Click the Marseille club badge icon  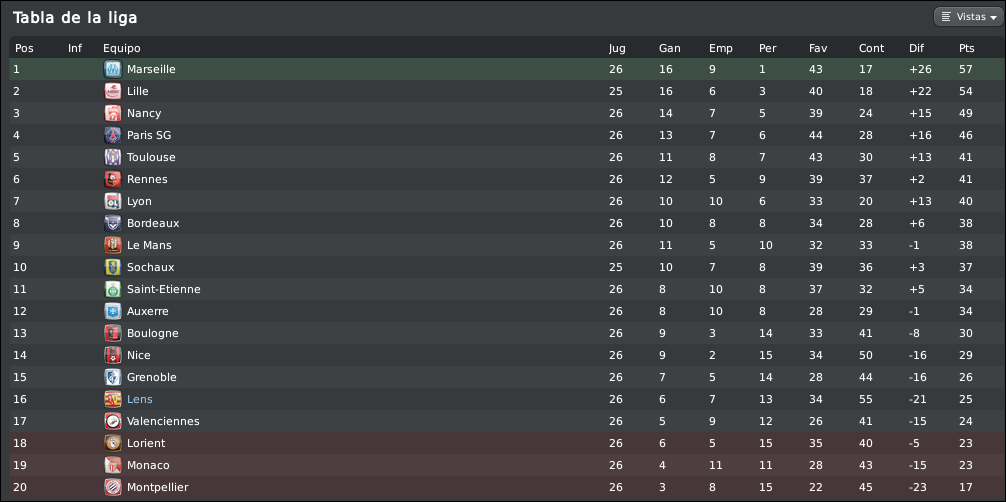click(112, 69)
